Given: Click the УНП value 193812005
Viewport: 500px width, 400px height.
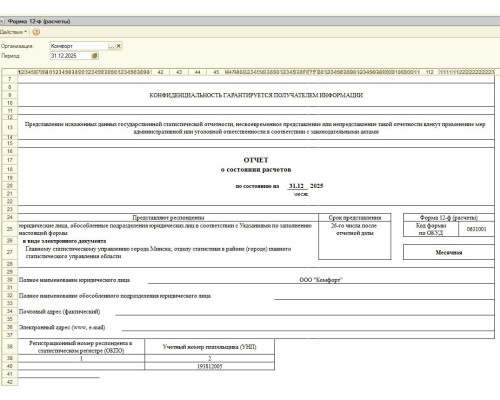Looking at the screenshot, I should click(210, 366).
